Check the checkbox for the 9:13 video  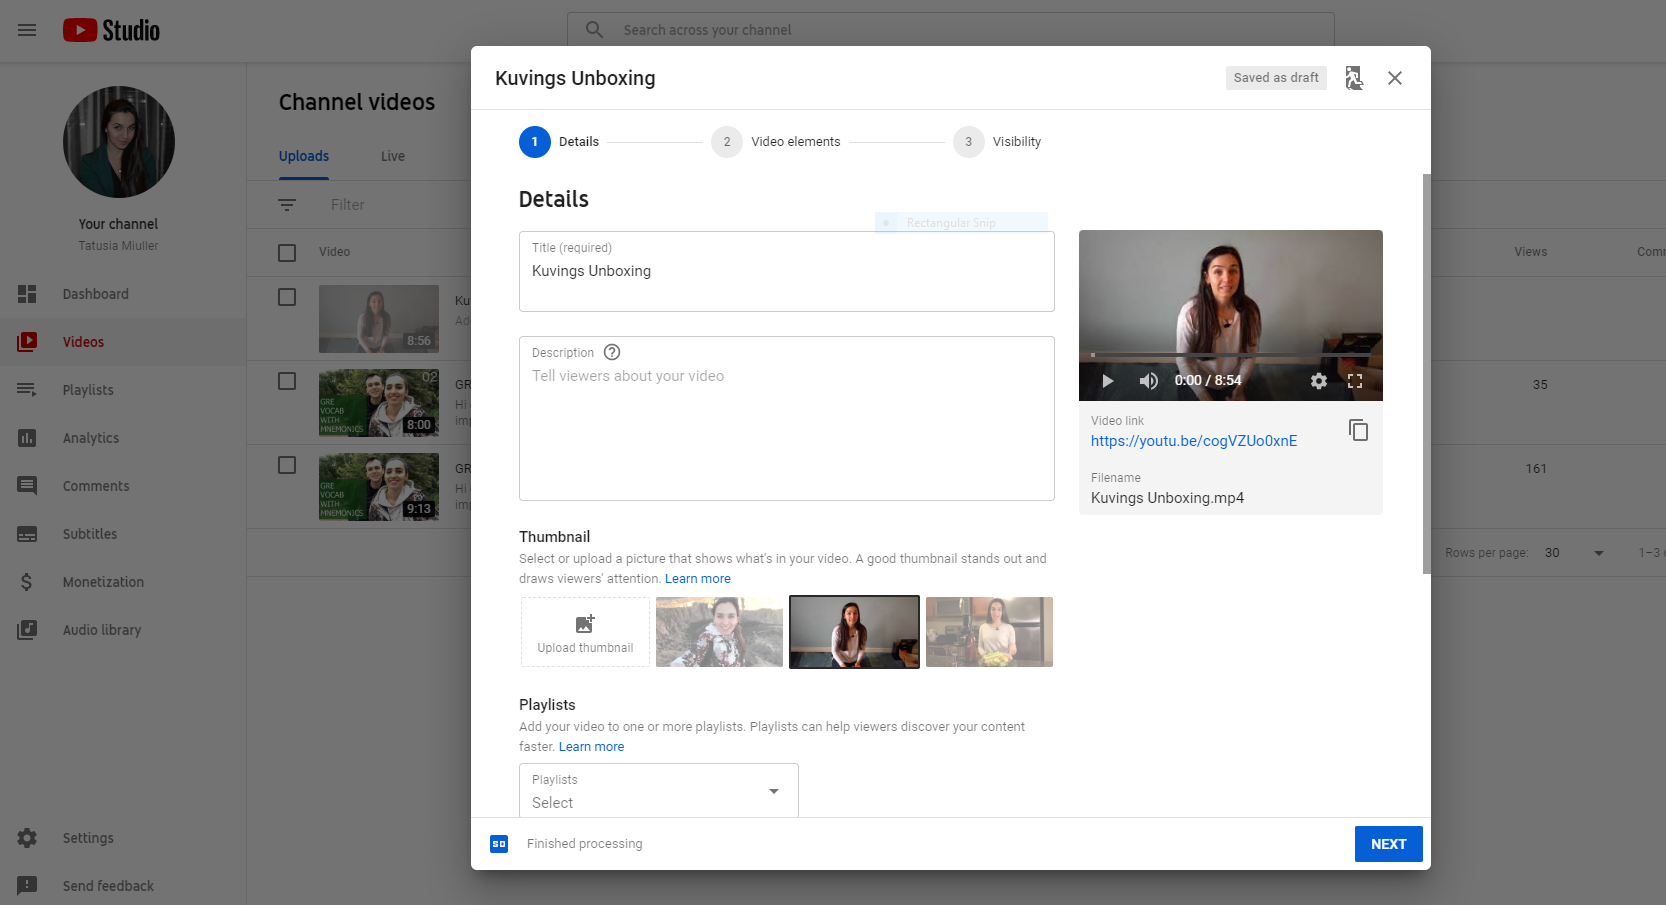coord(287,465)
